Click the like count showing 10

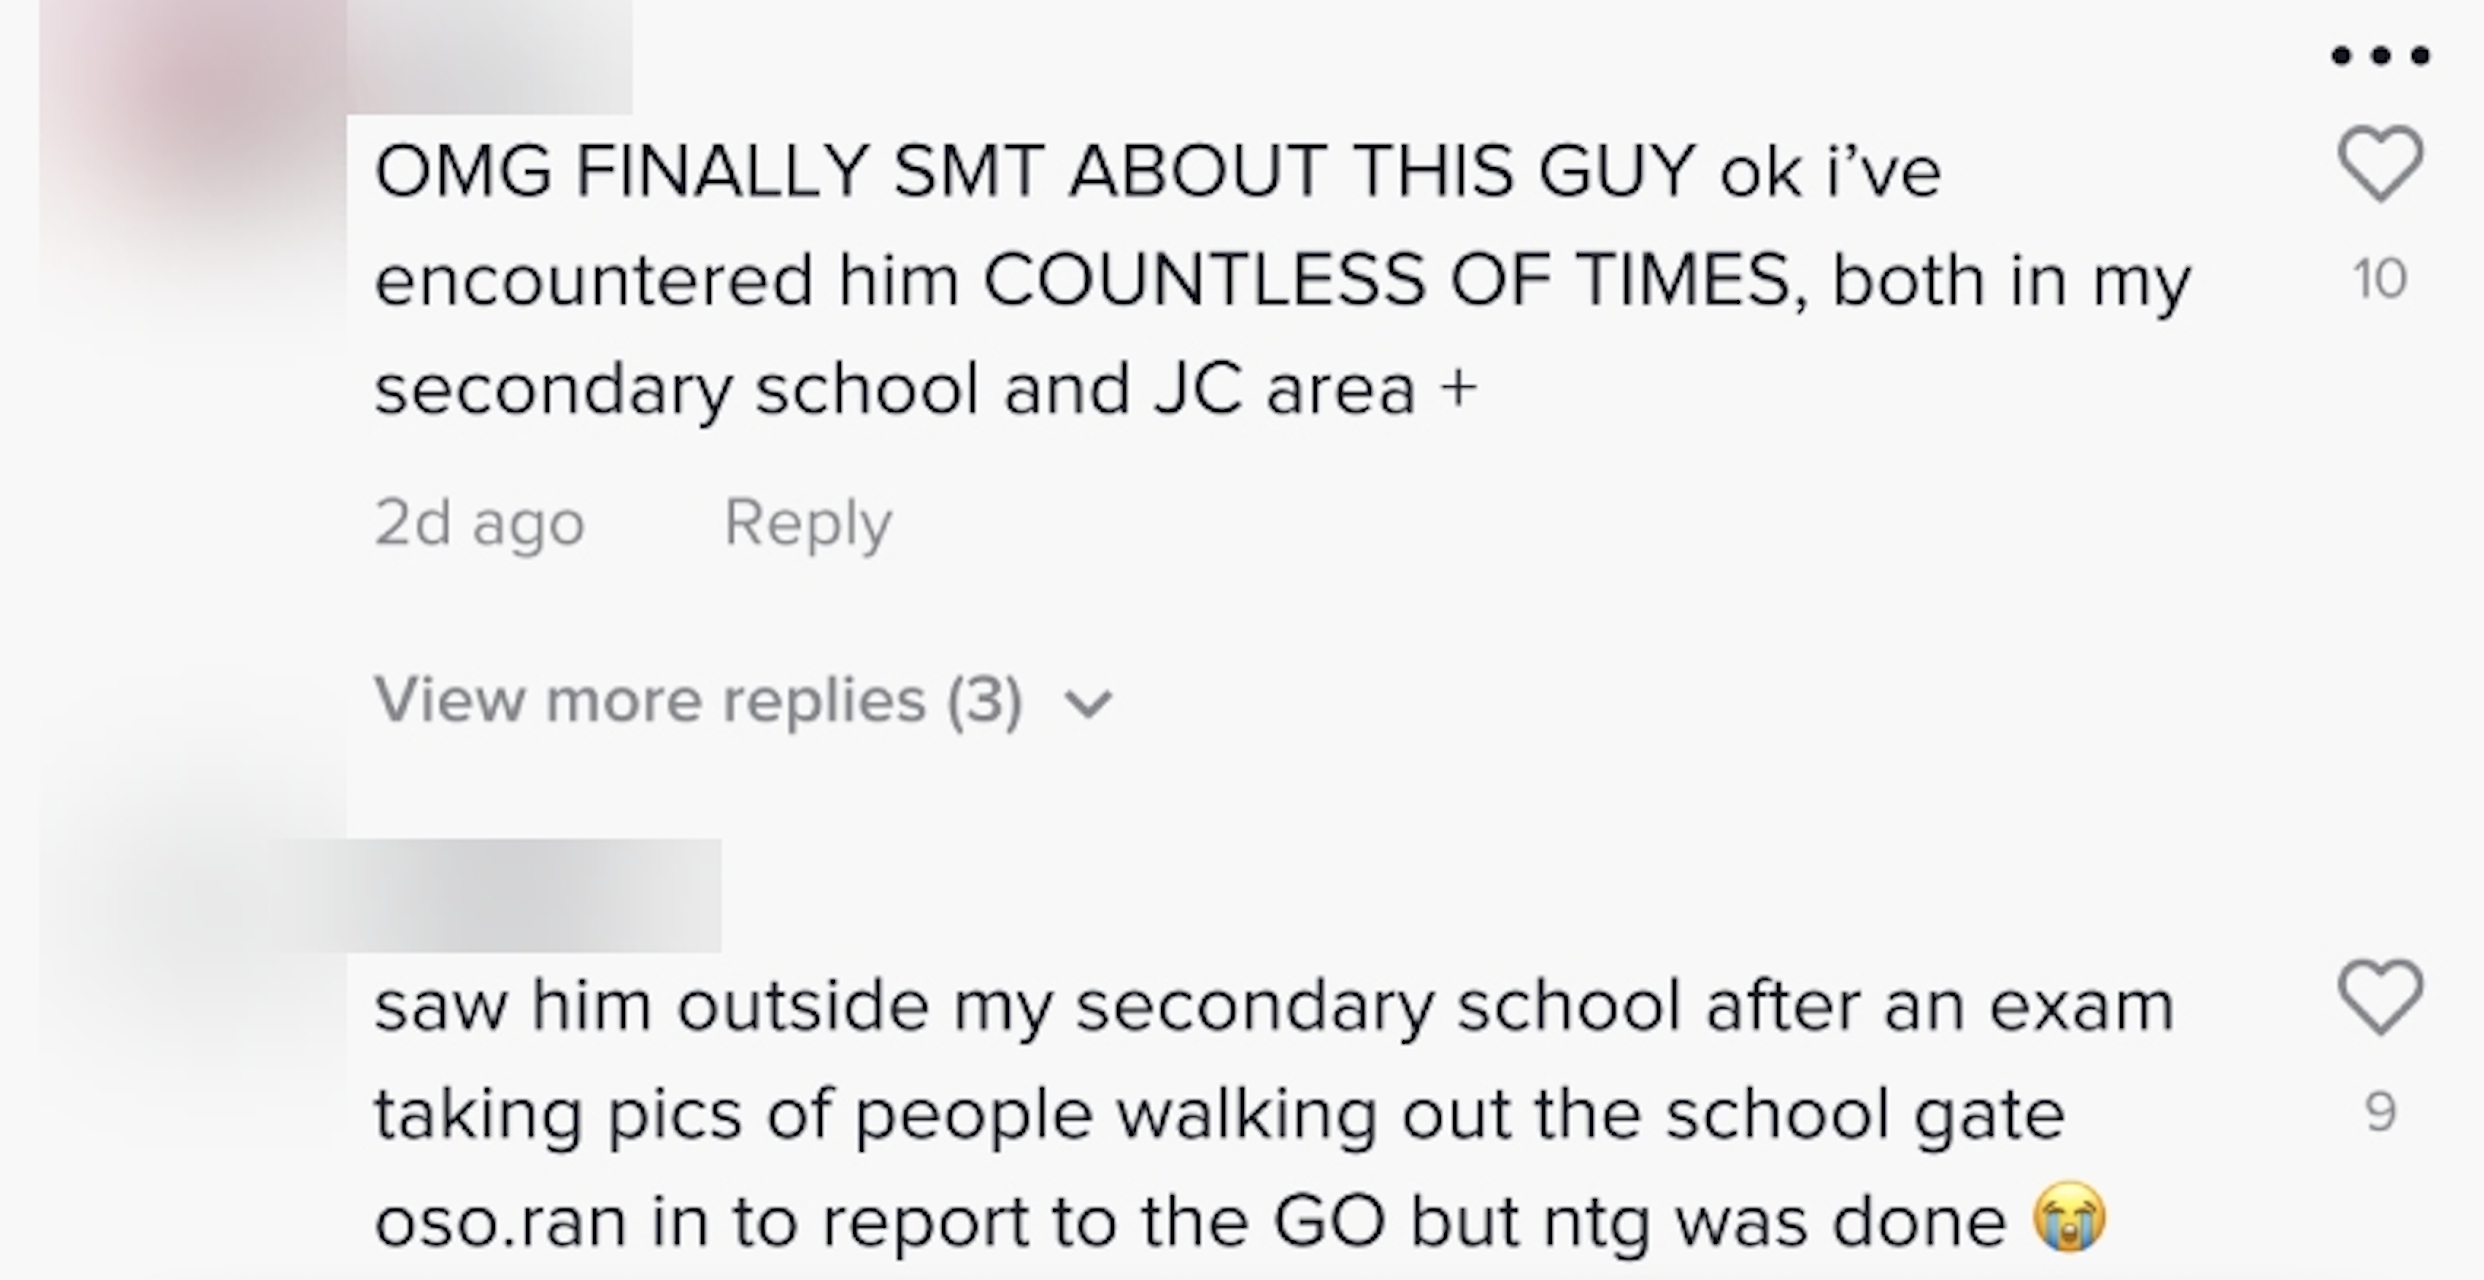tap(2380, 279)
